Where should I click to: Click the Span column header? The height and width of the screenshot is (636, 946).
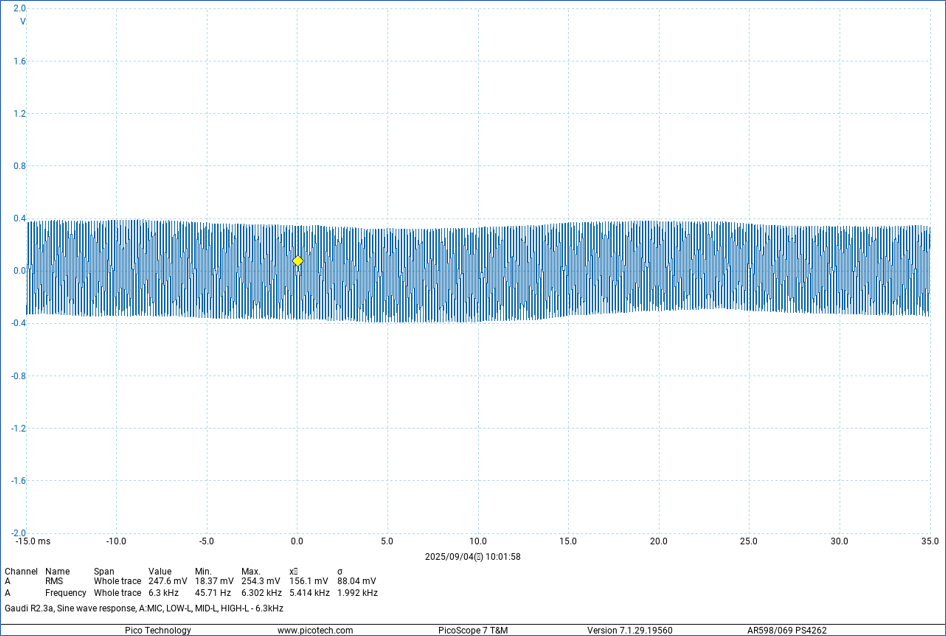pyautogui.click(x=104, y=571)
